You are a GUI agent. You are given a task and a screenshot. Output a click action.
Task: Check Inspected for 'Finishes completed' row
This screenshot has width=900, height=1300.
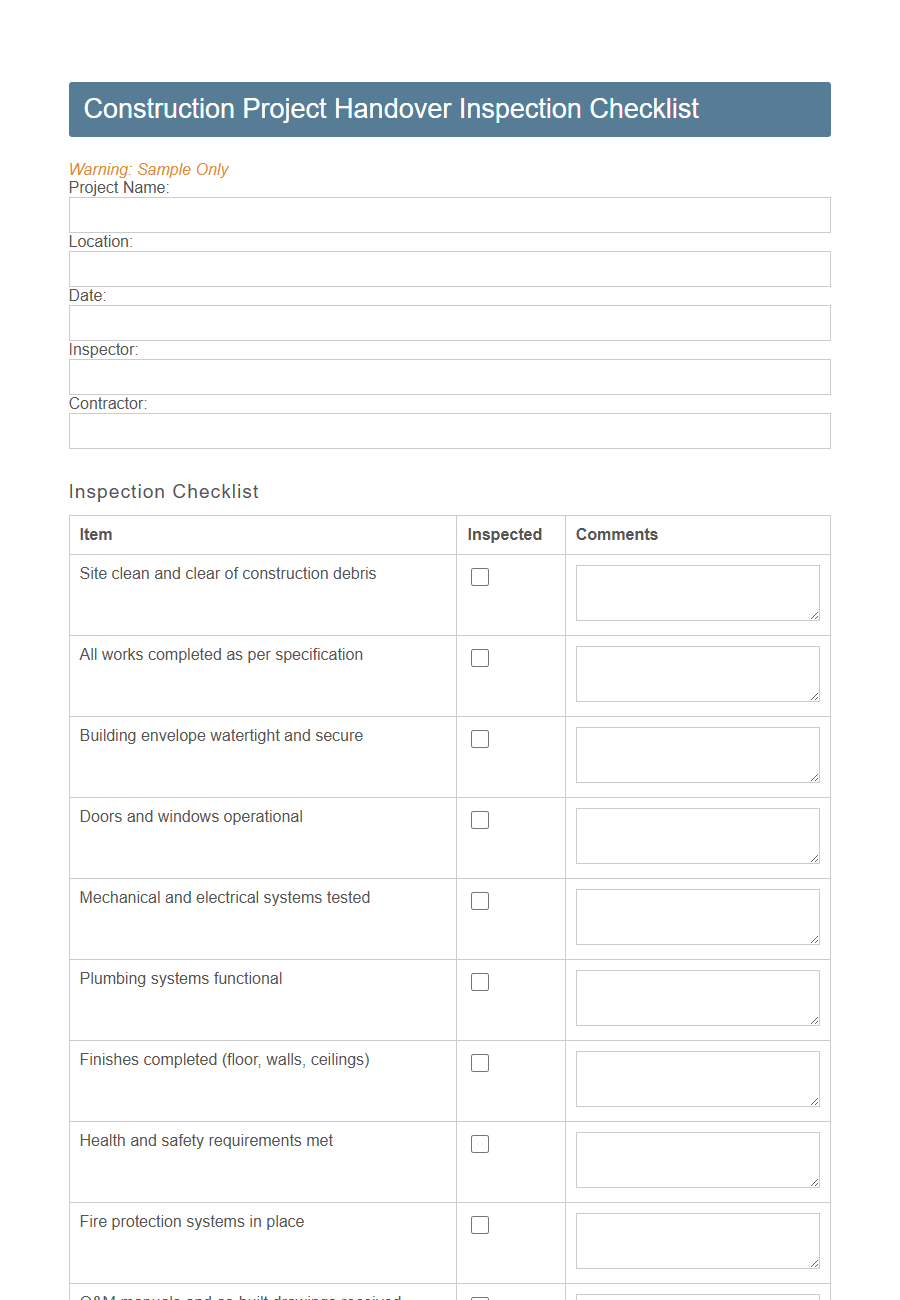click(480, 1063)
